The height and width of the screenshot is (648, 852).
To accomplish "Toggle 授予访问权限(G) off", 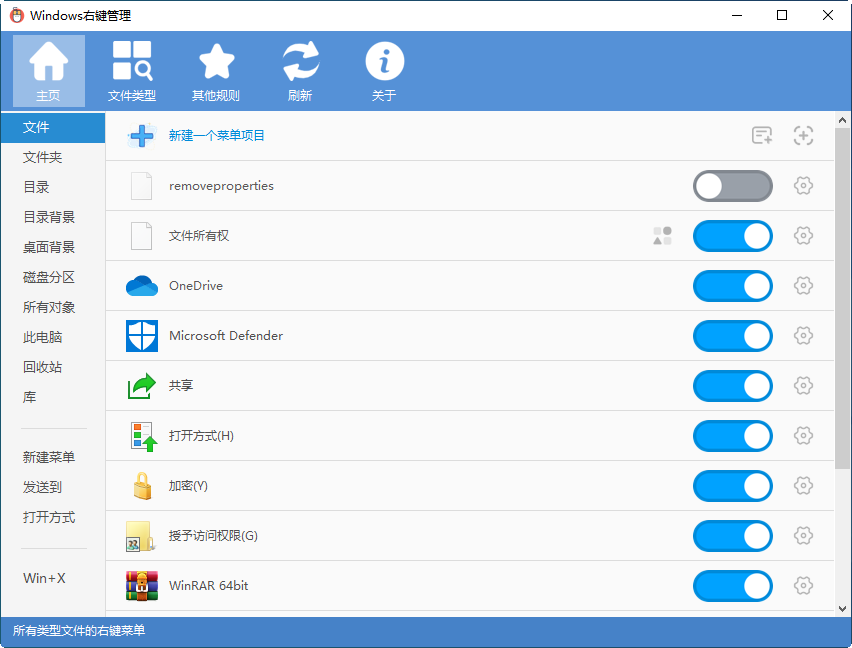I will pyautogui.click(x=732, y=536).
